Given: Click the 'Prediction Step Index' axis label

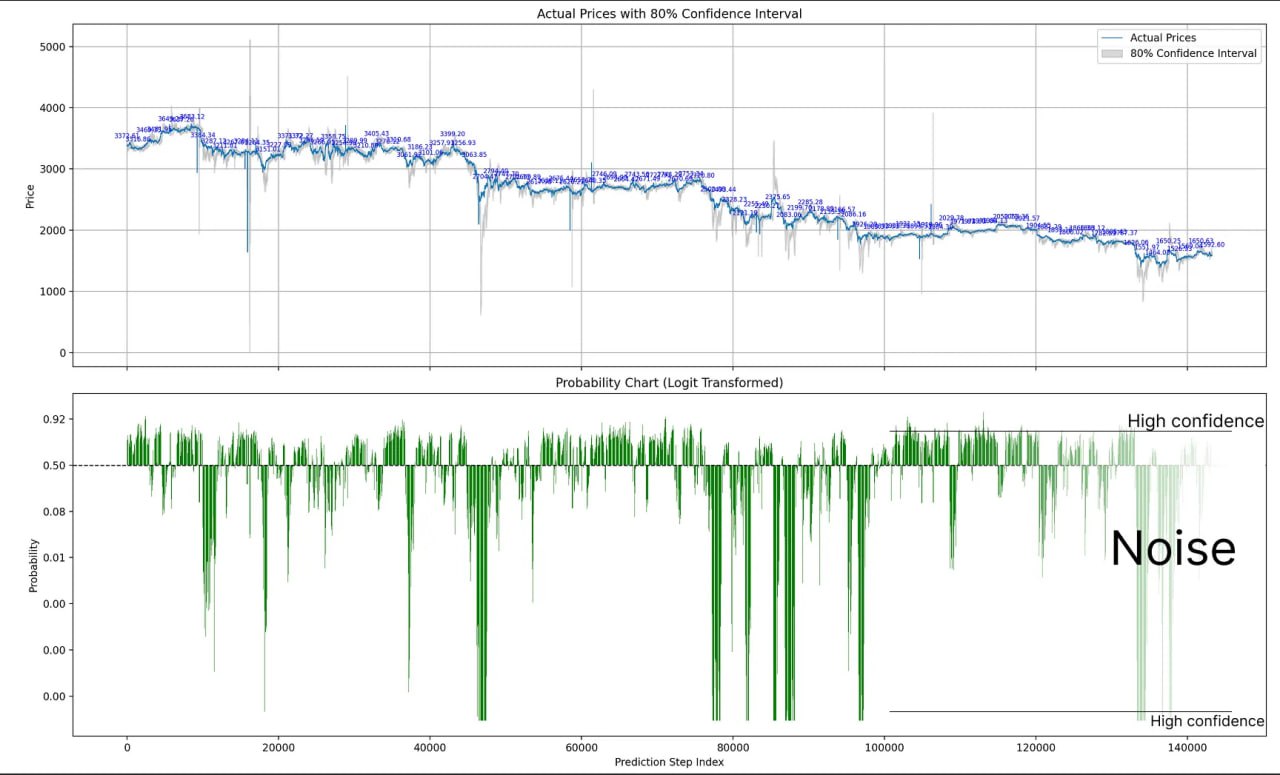Looking at the screenshot, I should (x=669, y=762).
